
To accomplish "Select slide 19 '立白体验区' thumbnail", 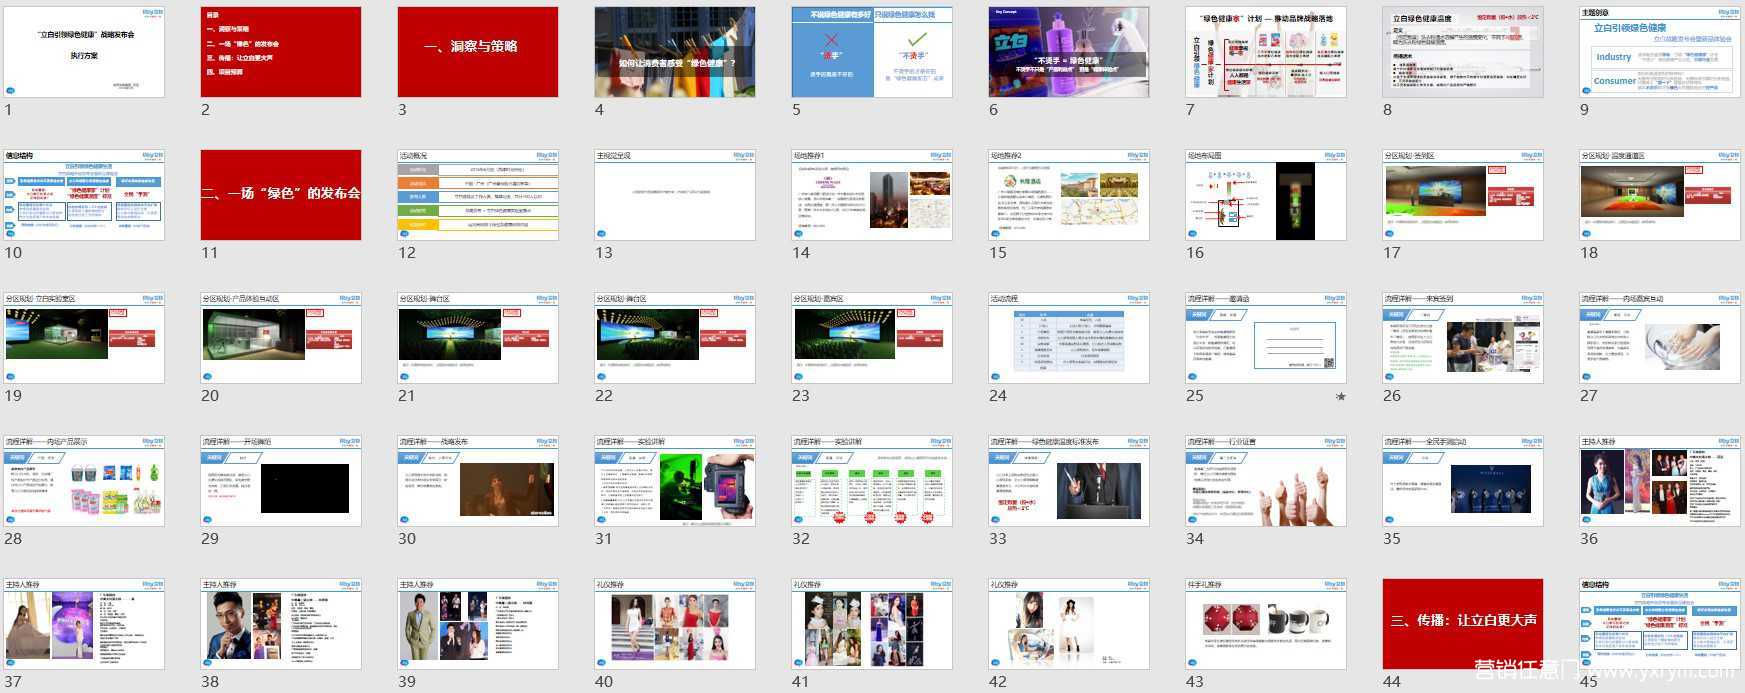I will 84,338.
